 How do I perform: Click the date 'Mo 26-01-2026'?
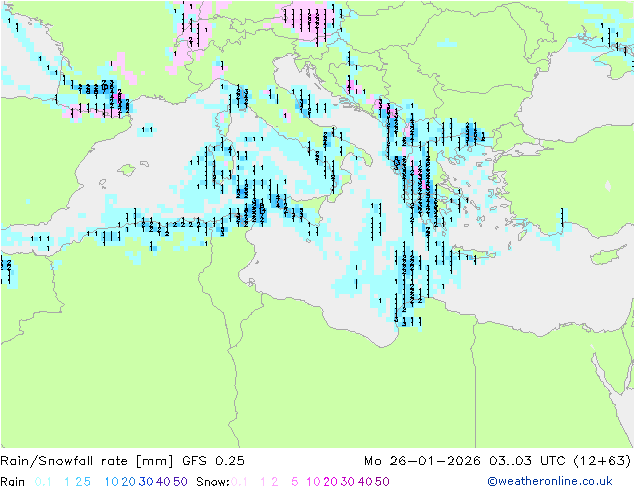click(x=422, y=461)
